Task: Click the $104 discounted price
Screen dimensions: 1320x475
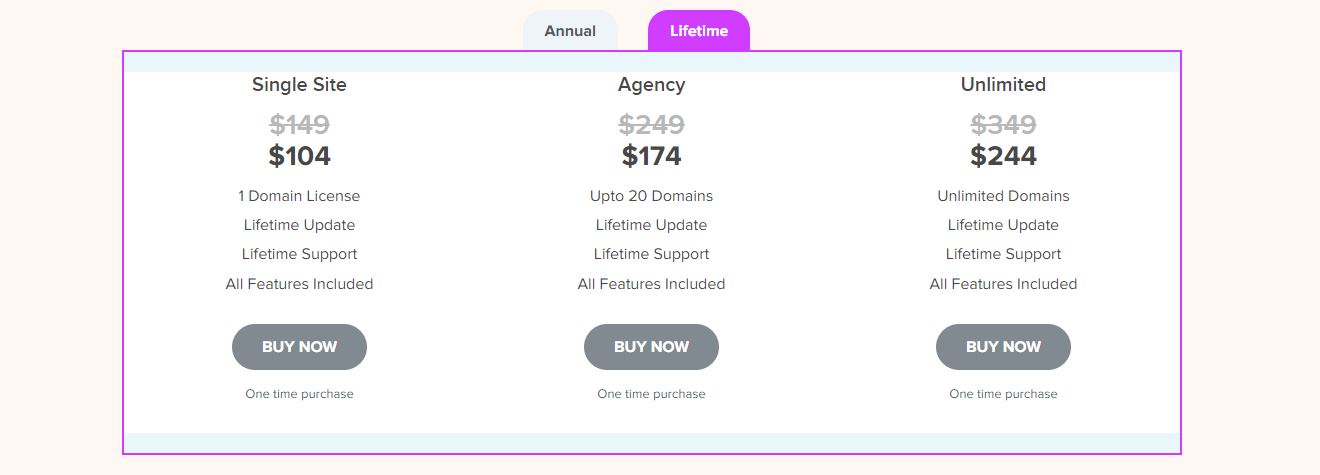Action: coord(299,156)
